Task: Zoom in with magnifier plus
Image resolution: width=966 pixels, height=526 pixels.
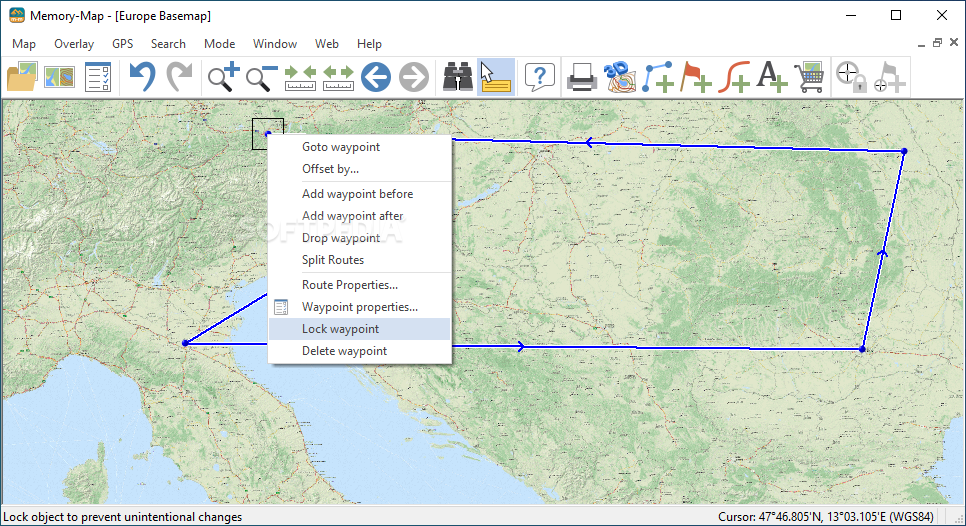Action: click(x=223, y=77)
